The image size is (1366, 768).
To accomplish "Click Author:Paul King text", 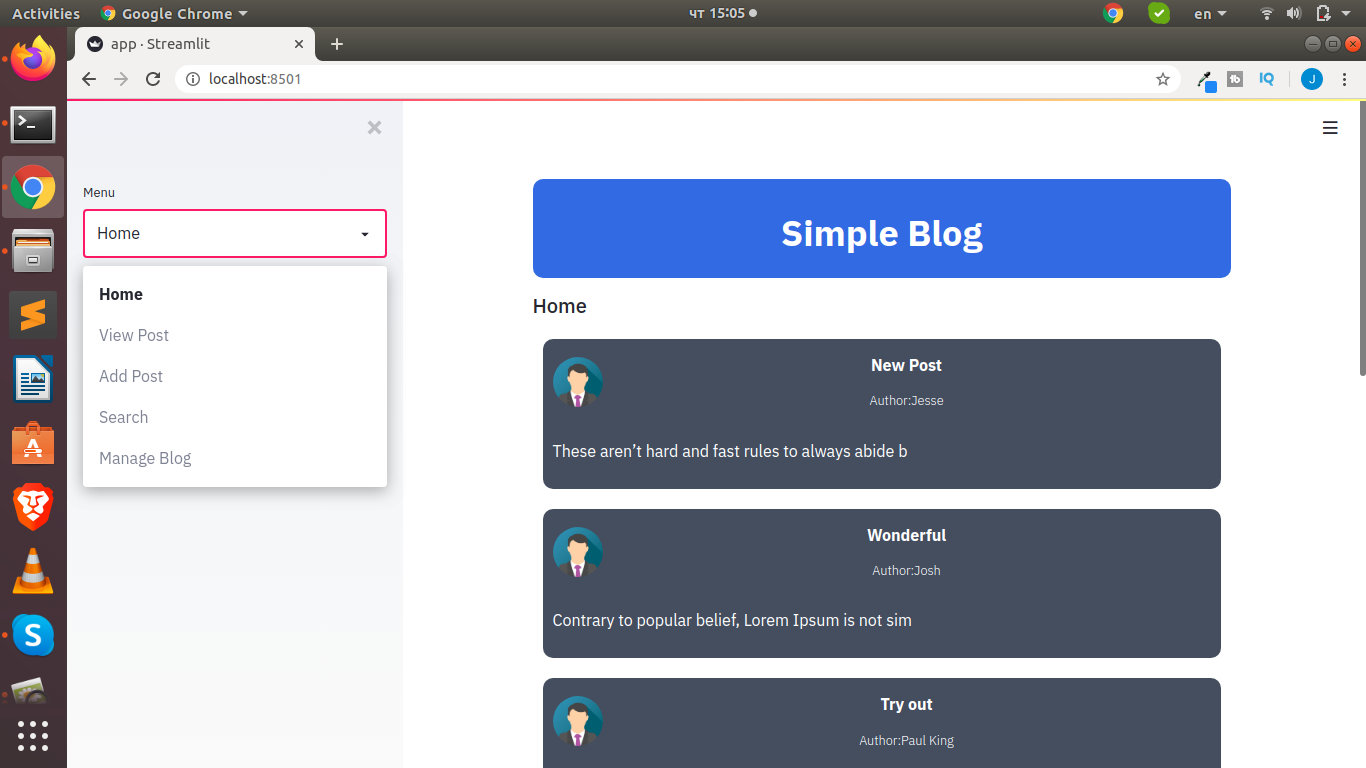I will (906, 741).
